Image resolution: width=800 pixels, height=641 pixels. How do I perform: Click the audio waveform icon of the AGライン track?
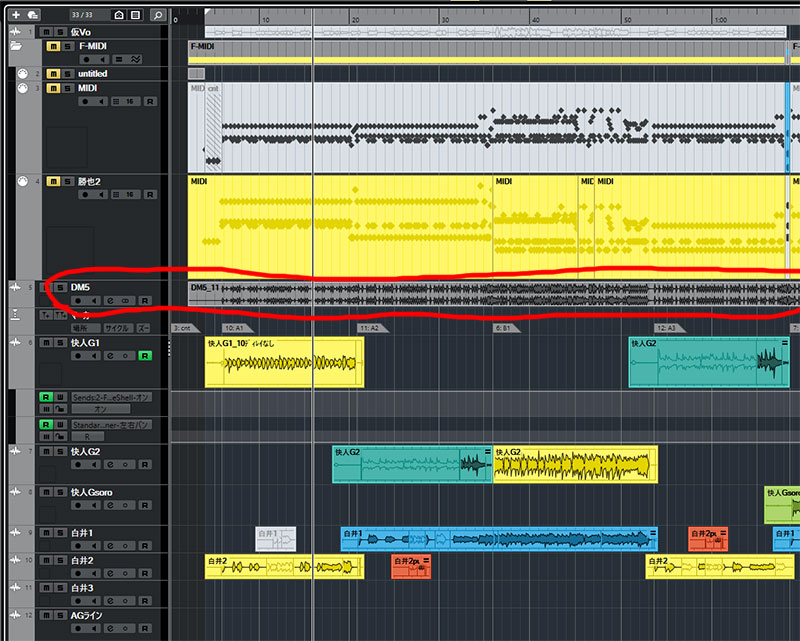[16, 615]
